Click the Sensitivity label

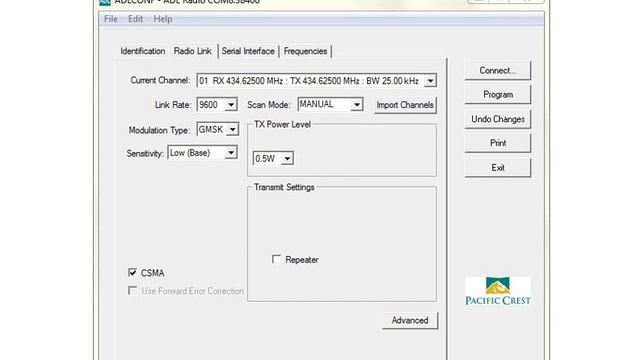(145, 153)
